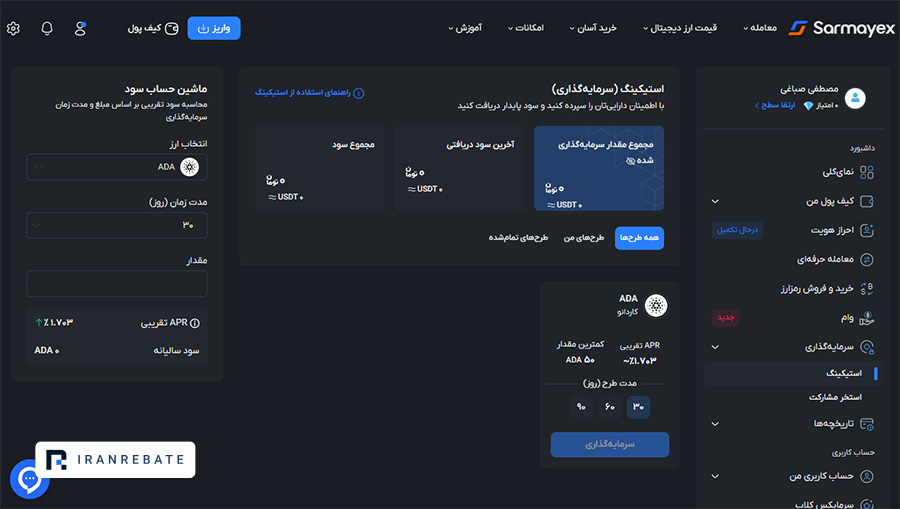Expand the تاریخچه‌ها chevron

point(715,424)
